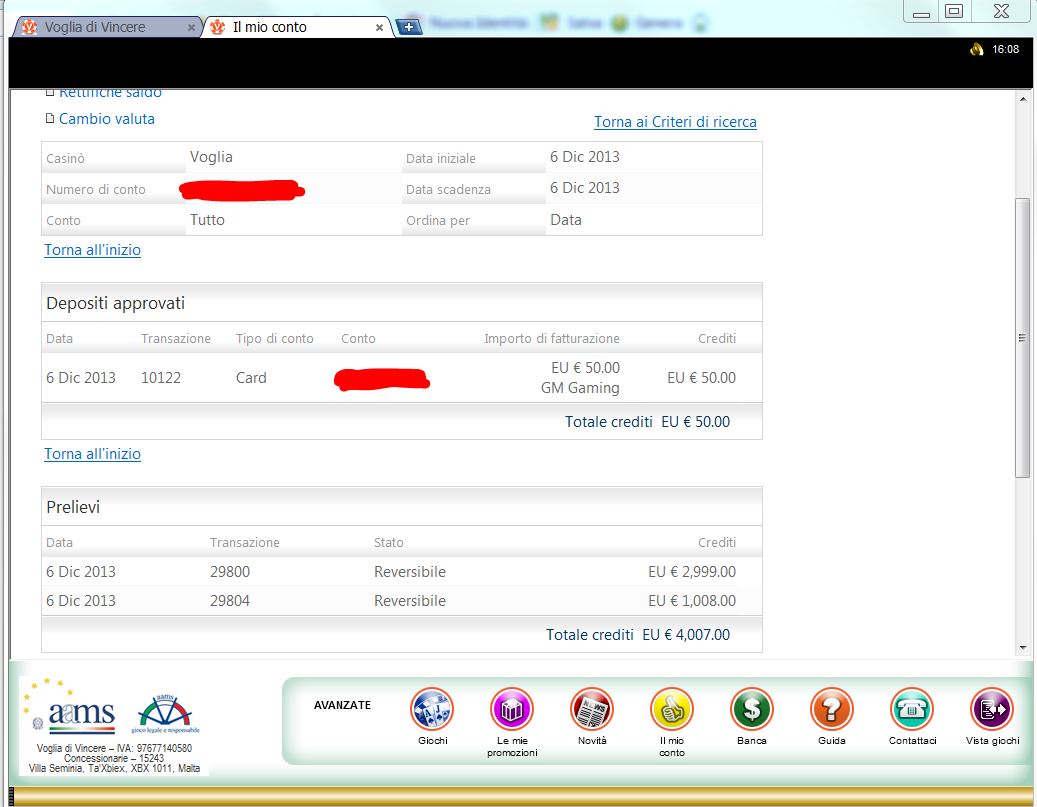Click the Stato column header
This screenshot has width=1037, height=807.
(389, 542)
